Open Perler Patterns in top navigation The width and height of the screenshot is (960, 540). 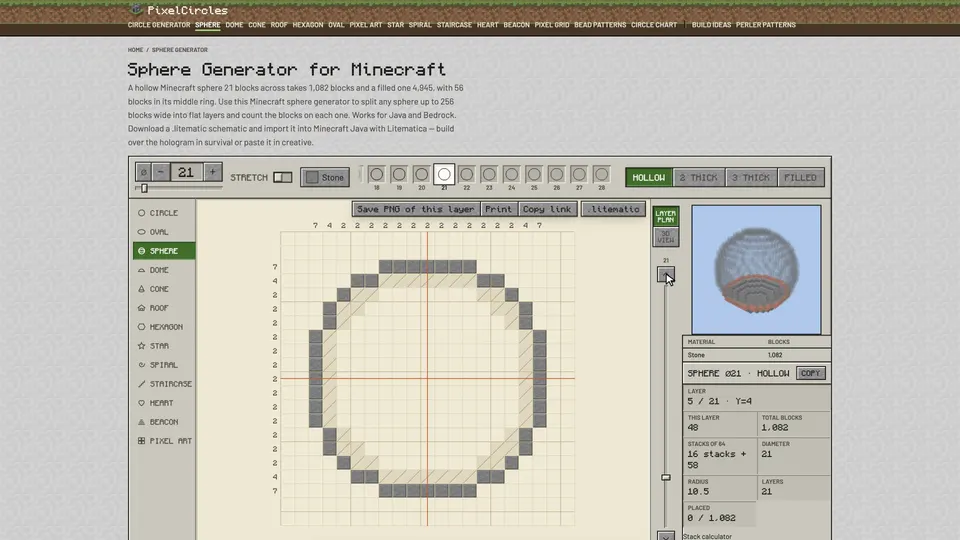tap(765, 25)
